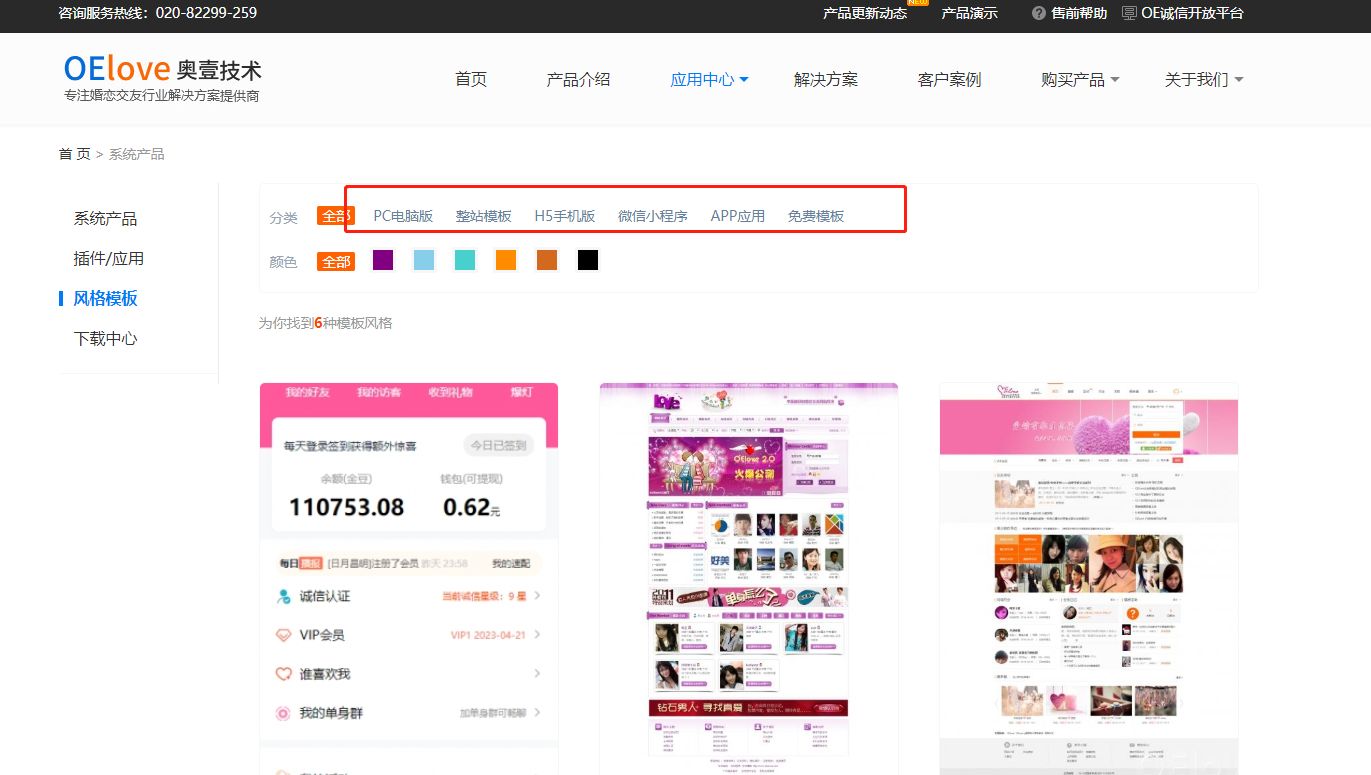Open OE诚信开放平台 link
This screenshot has height=775, width=1371.
pyautogui.click(x=1192, y=13)
